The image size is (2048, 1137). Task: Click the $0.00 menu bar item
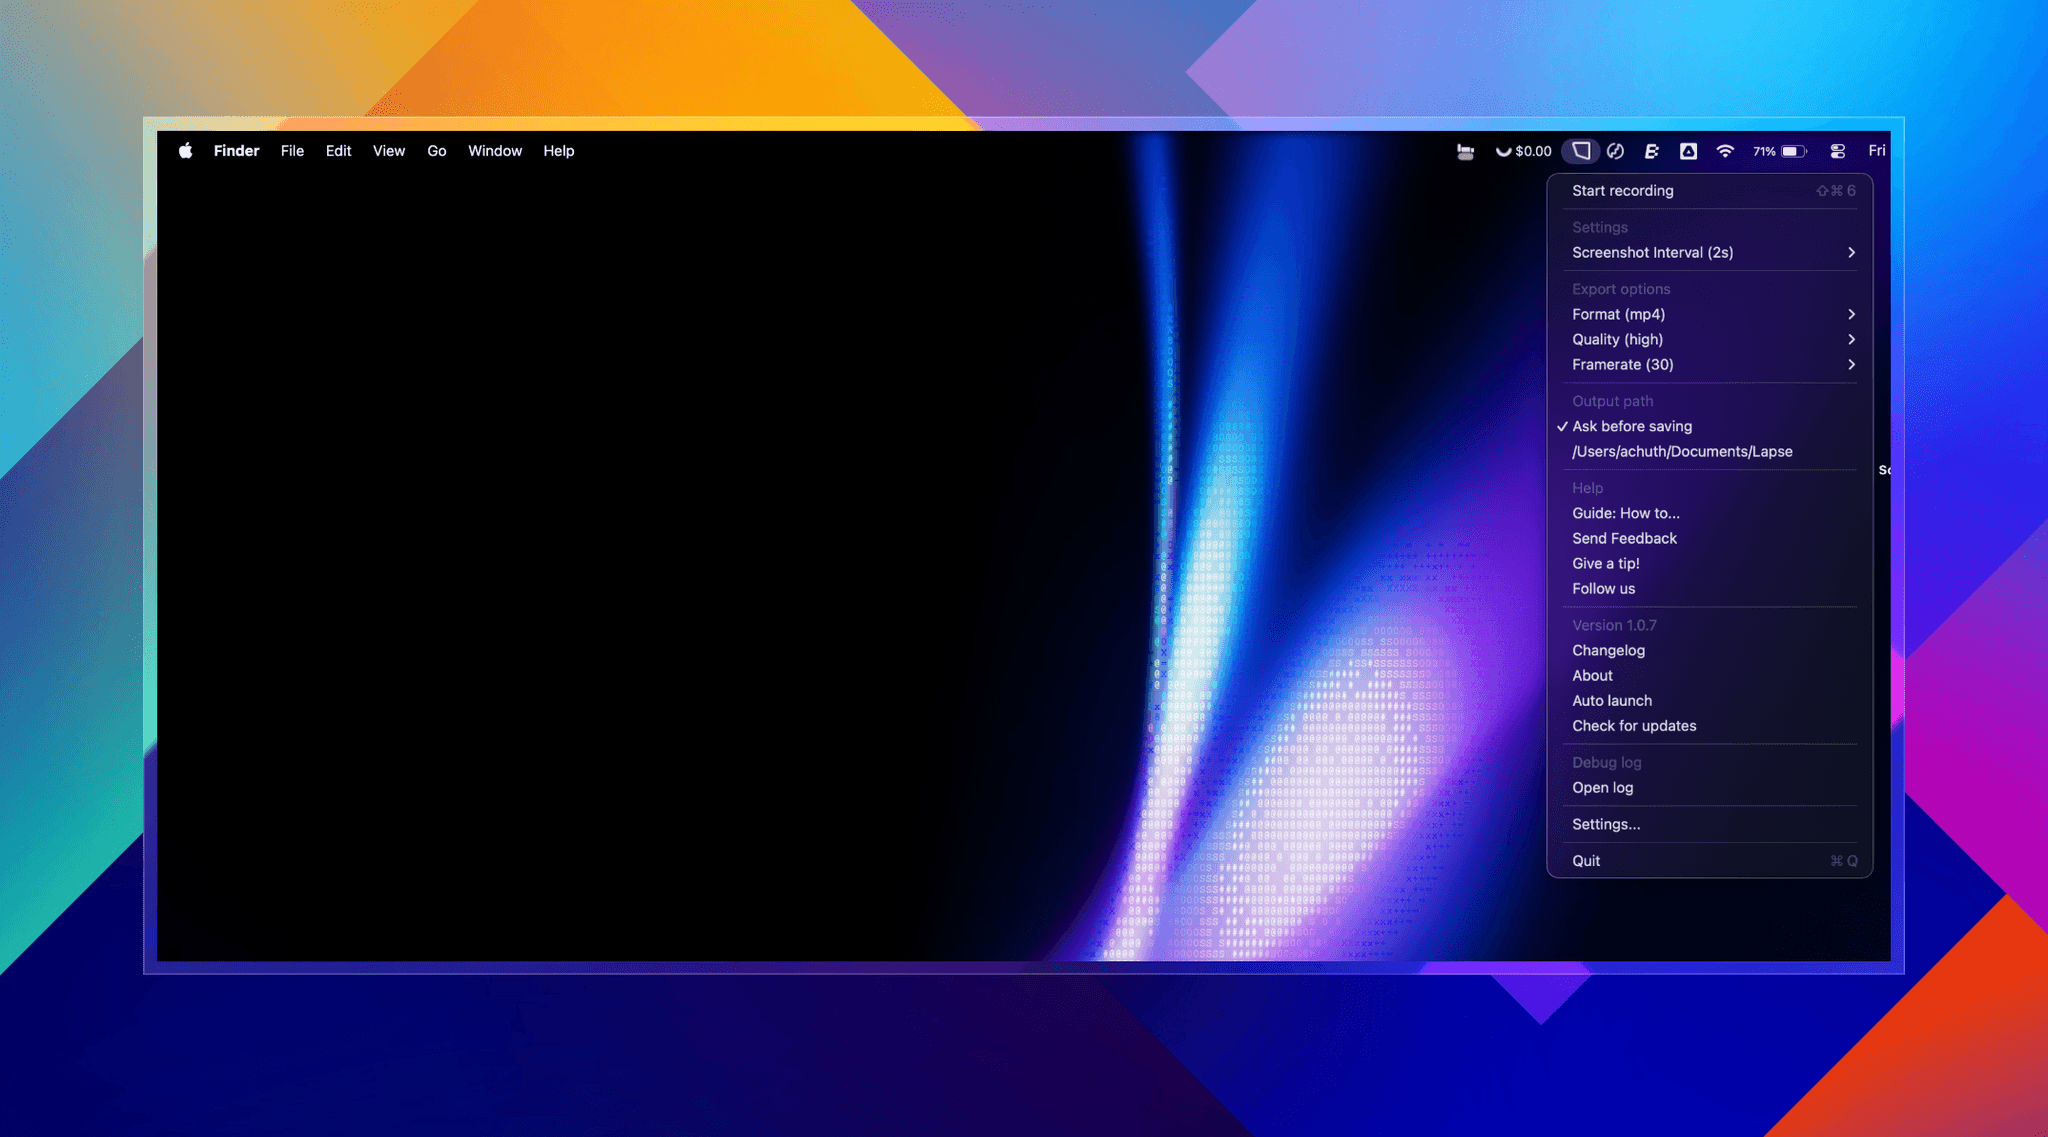pos(1523,151)
